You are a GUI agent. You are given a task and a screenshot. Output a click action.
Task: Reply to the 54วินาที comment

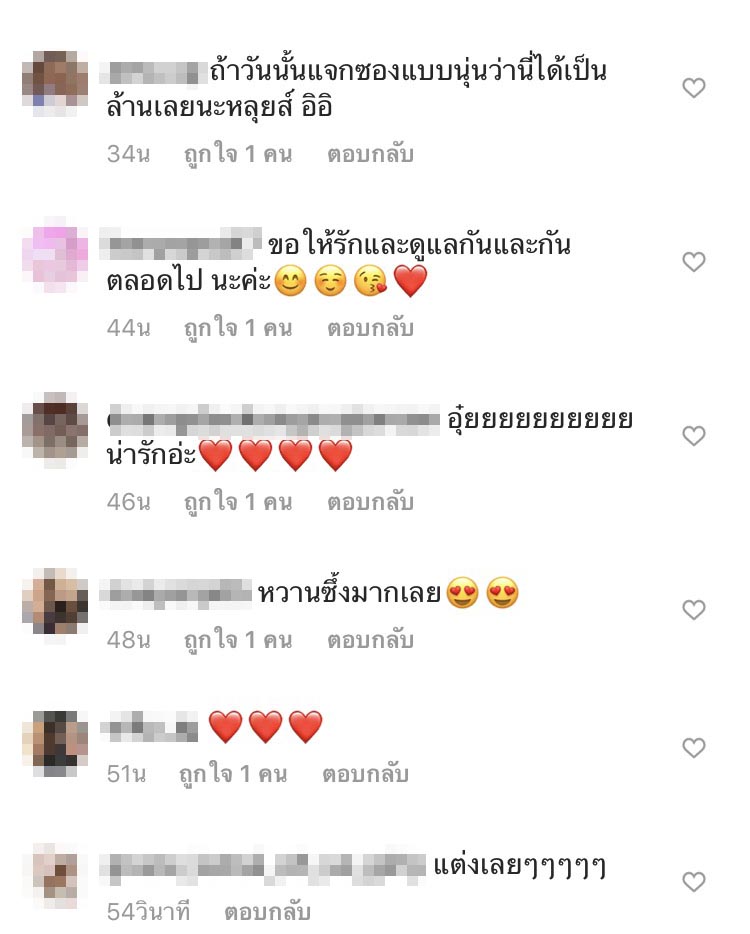point(267,912)
